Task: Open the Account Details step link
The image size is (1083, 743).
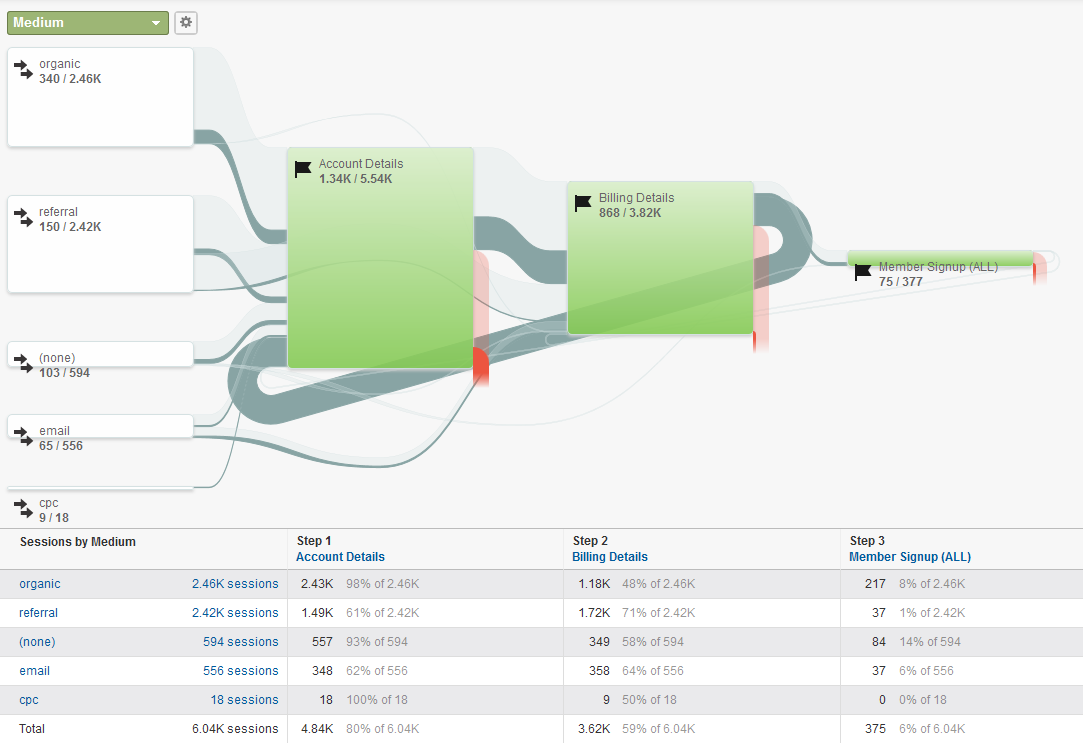Action: [341, 557]
